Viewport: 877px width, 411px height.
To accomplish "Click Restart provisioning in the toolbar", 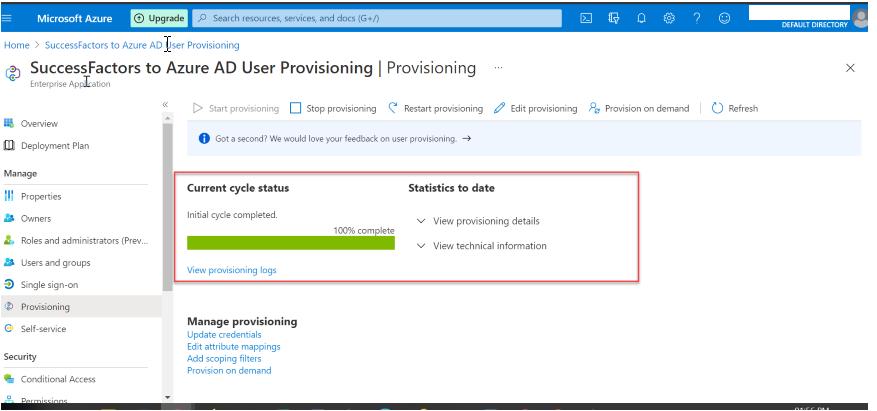I will pos(435,108).
